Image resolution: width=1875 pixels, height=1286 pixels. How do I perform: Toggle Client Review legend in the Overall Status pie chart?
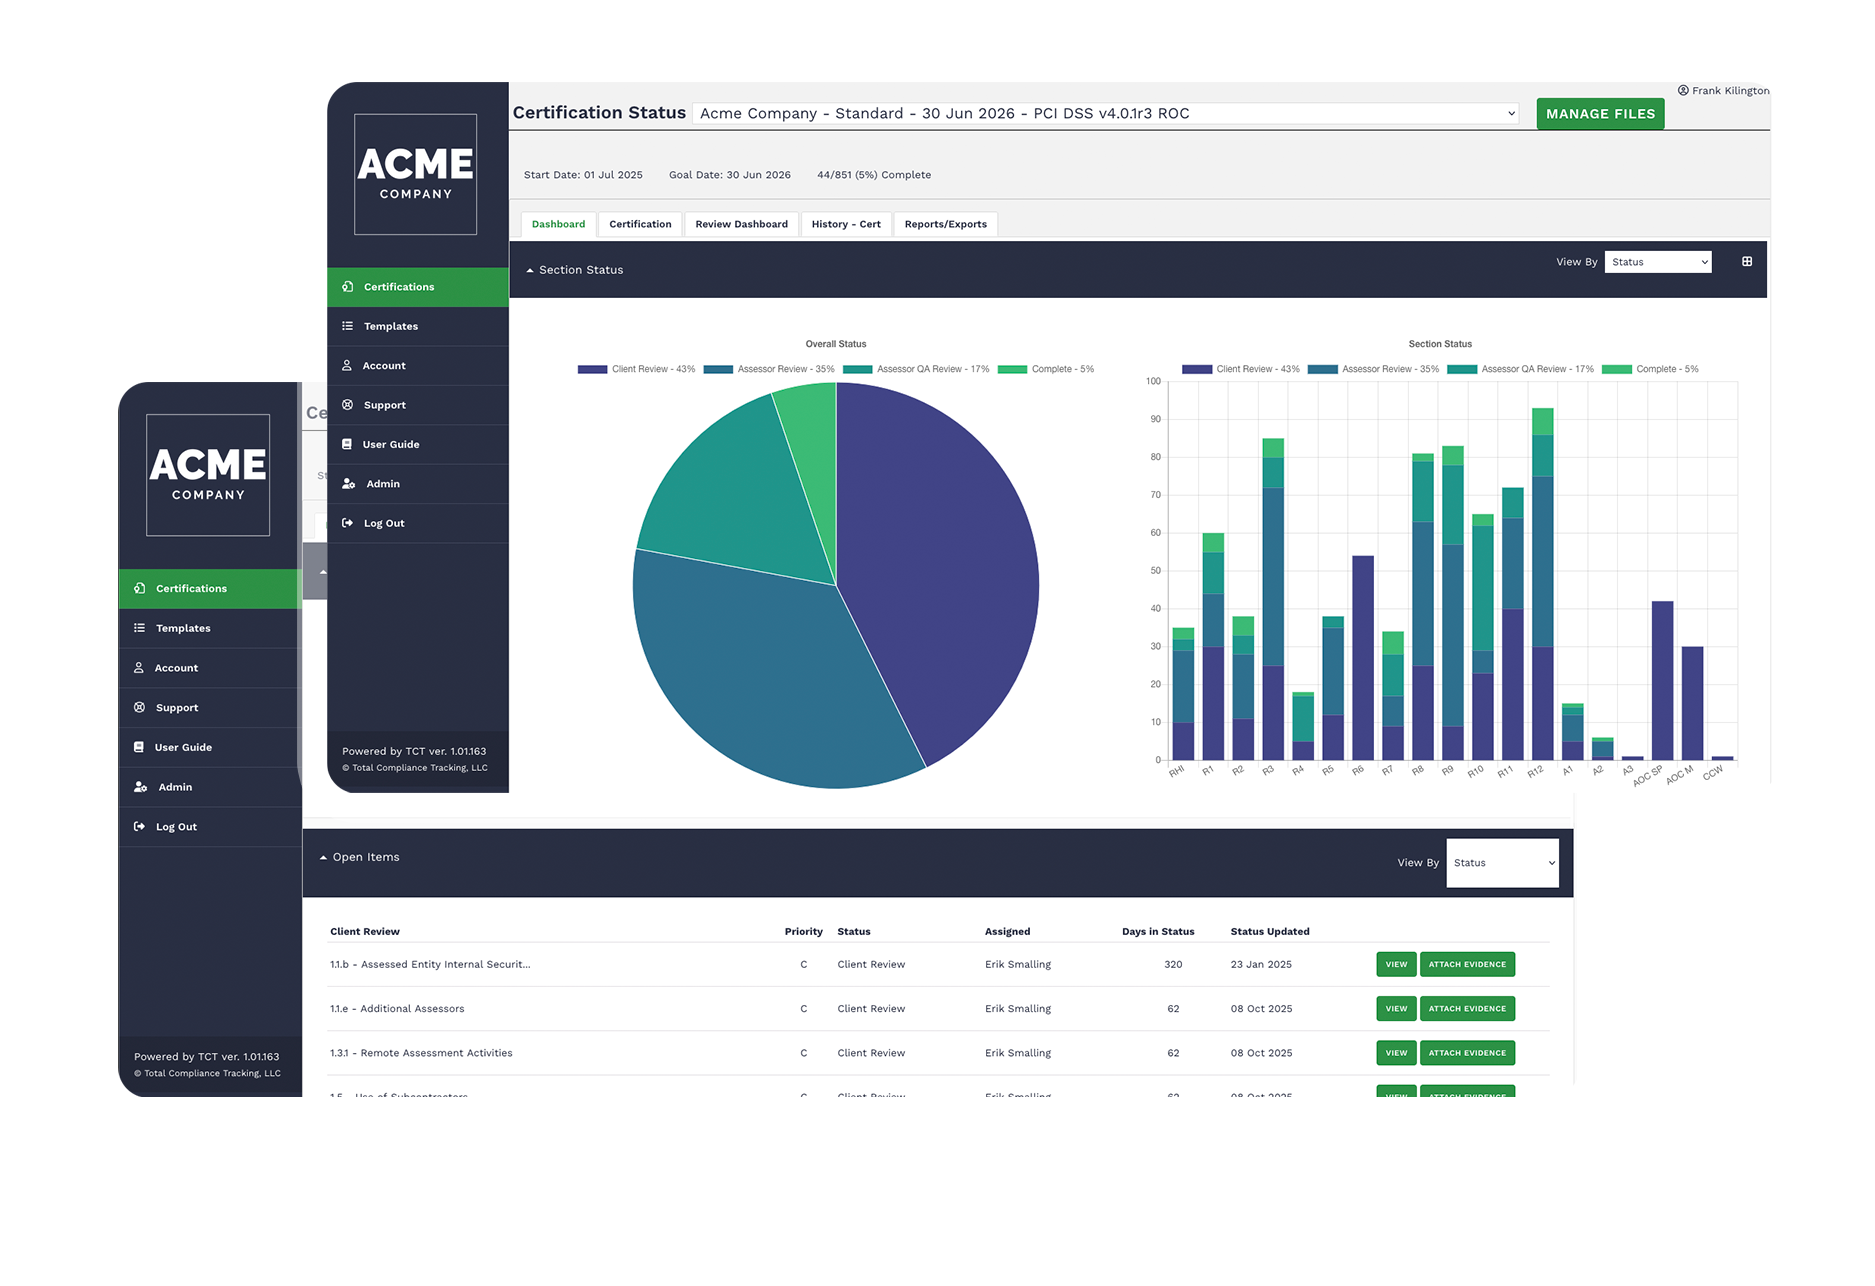pyautogui.click(x=636, y=370)
